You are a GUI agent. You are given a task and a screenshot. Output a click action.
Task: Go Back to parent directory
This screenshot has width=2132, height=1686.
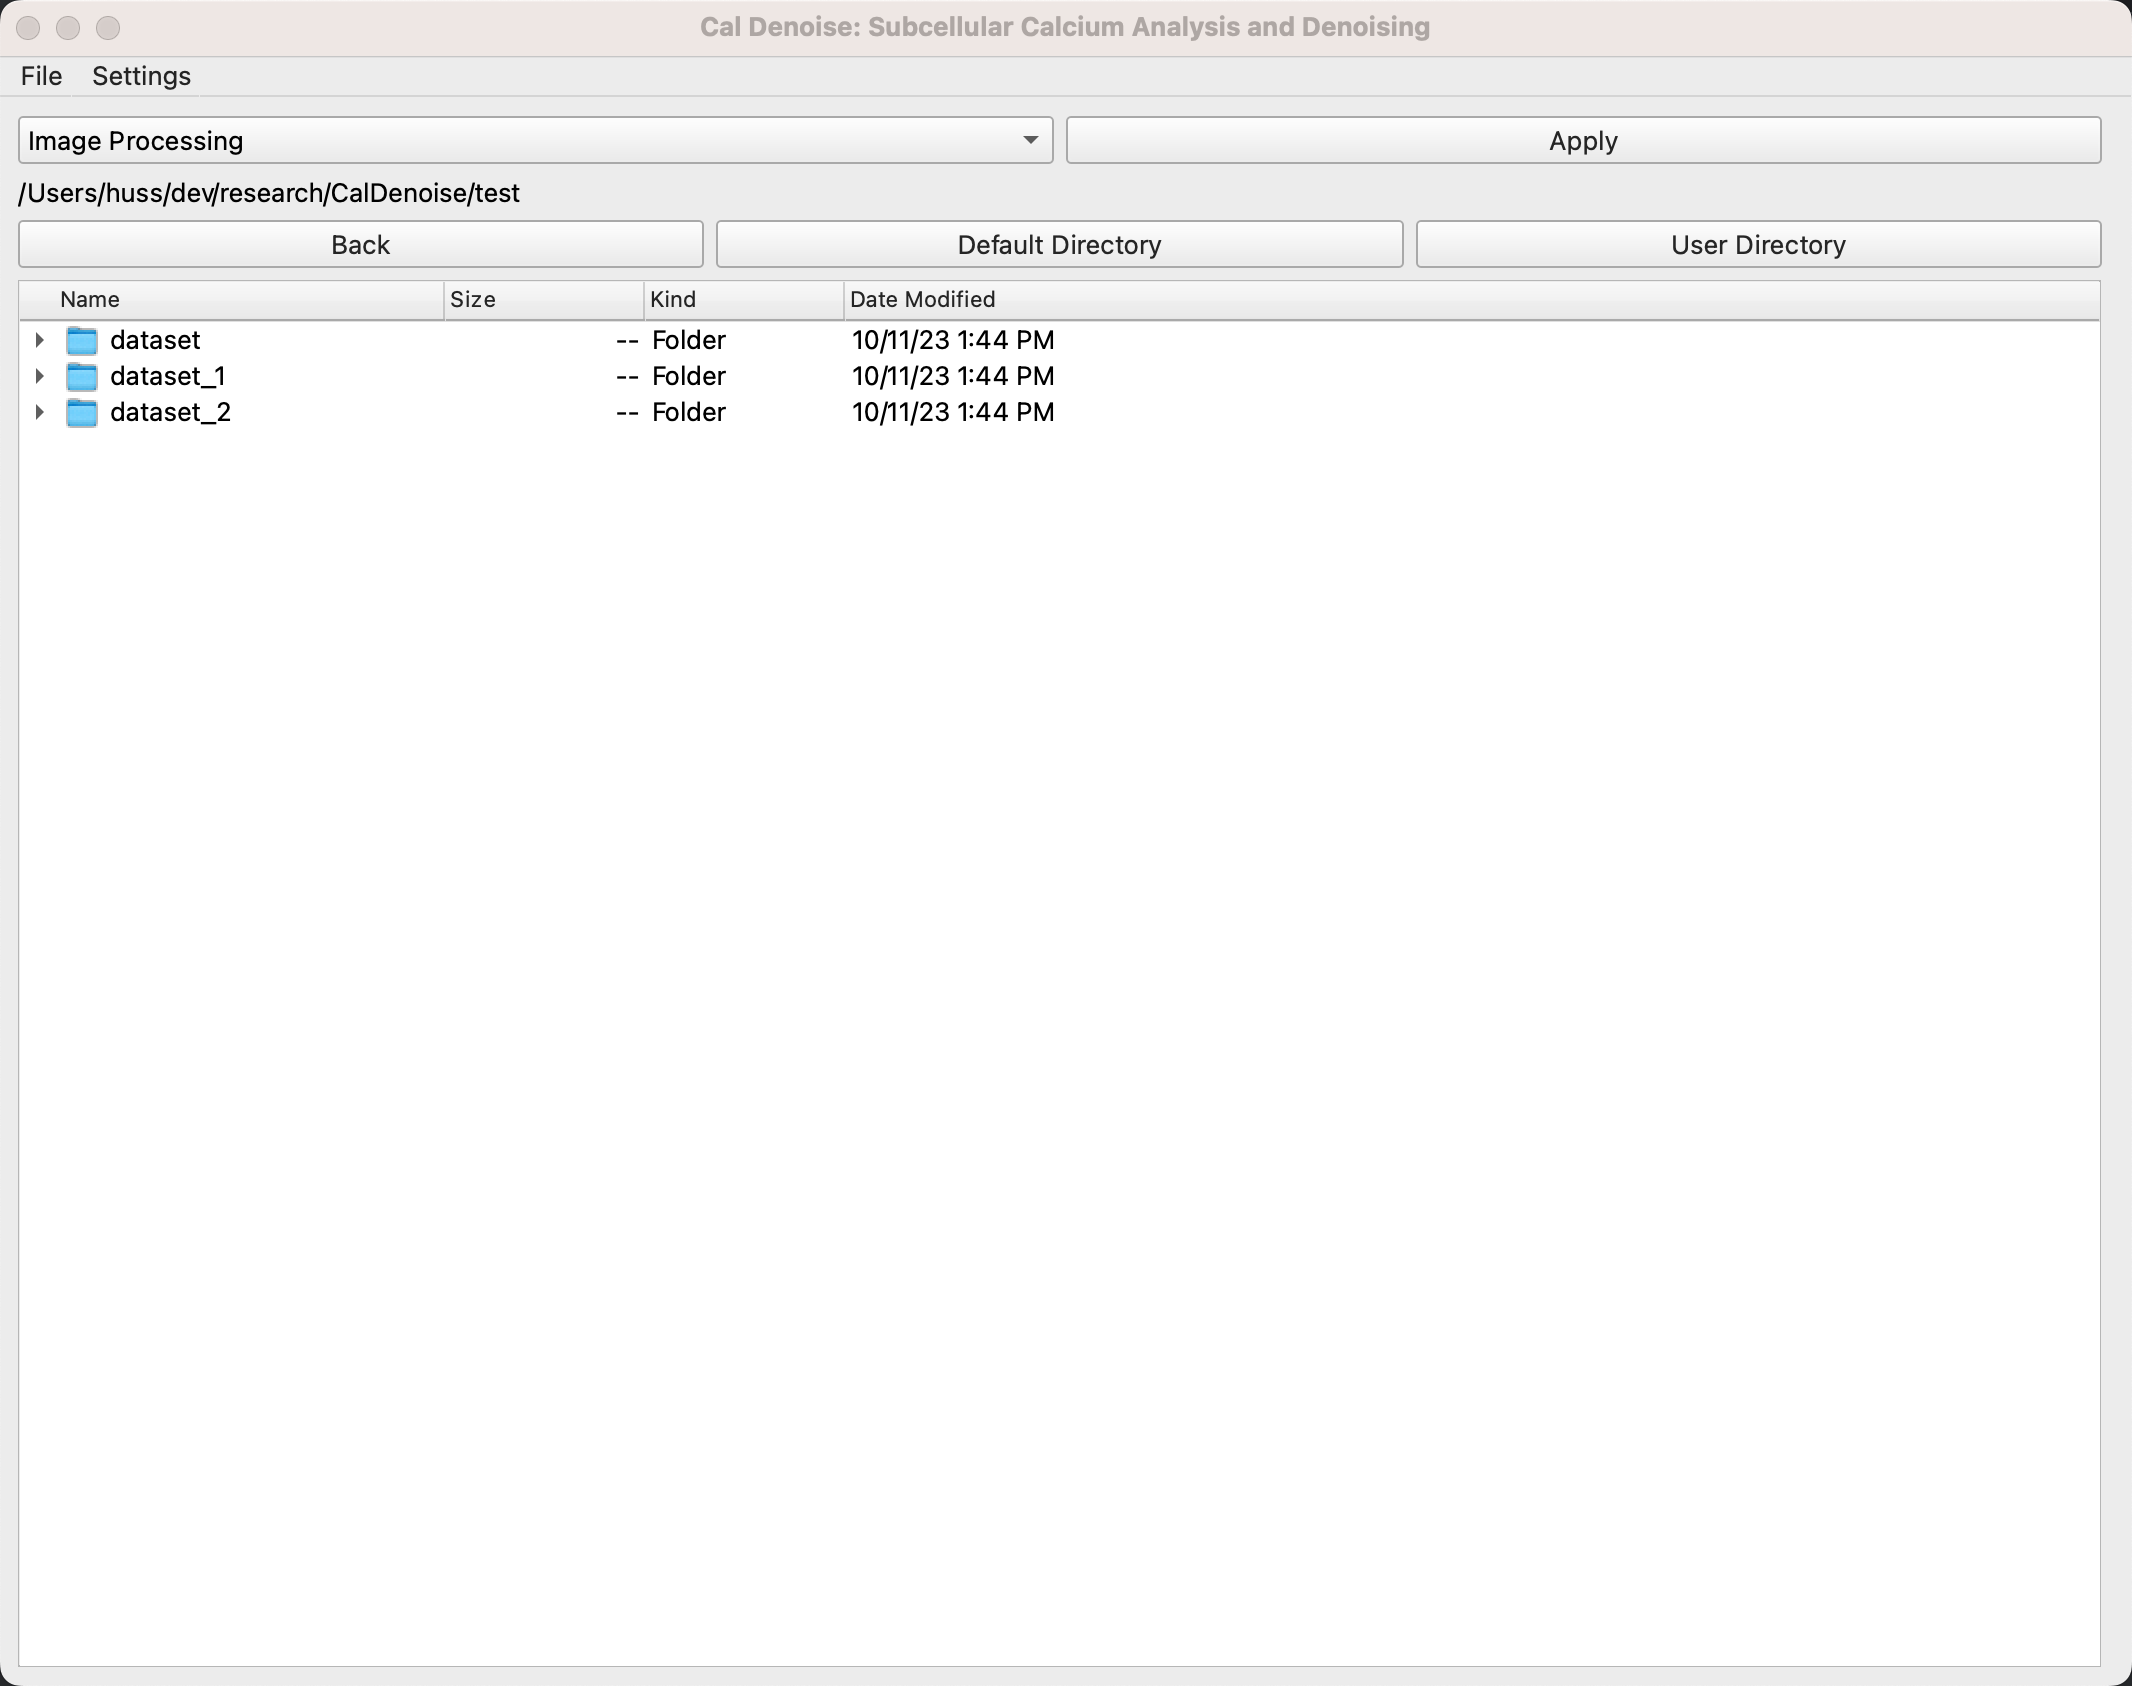tap(360, 245)
